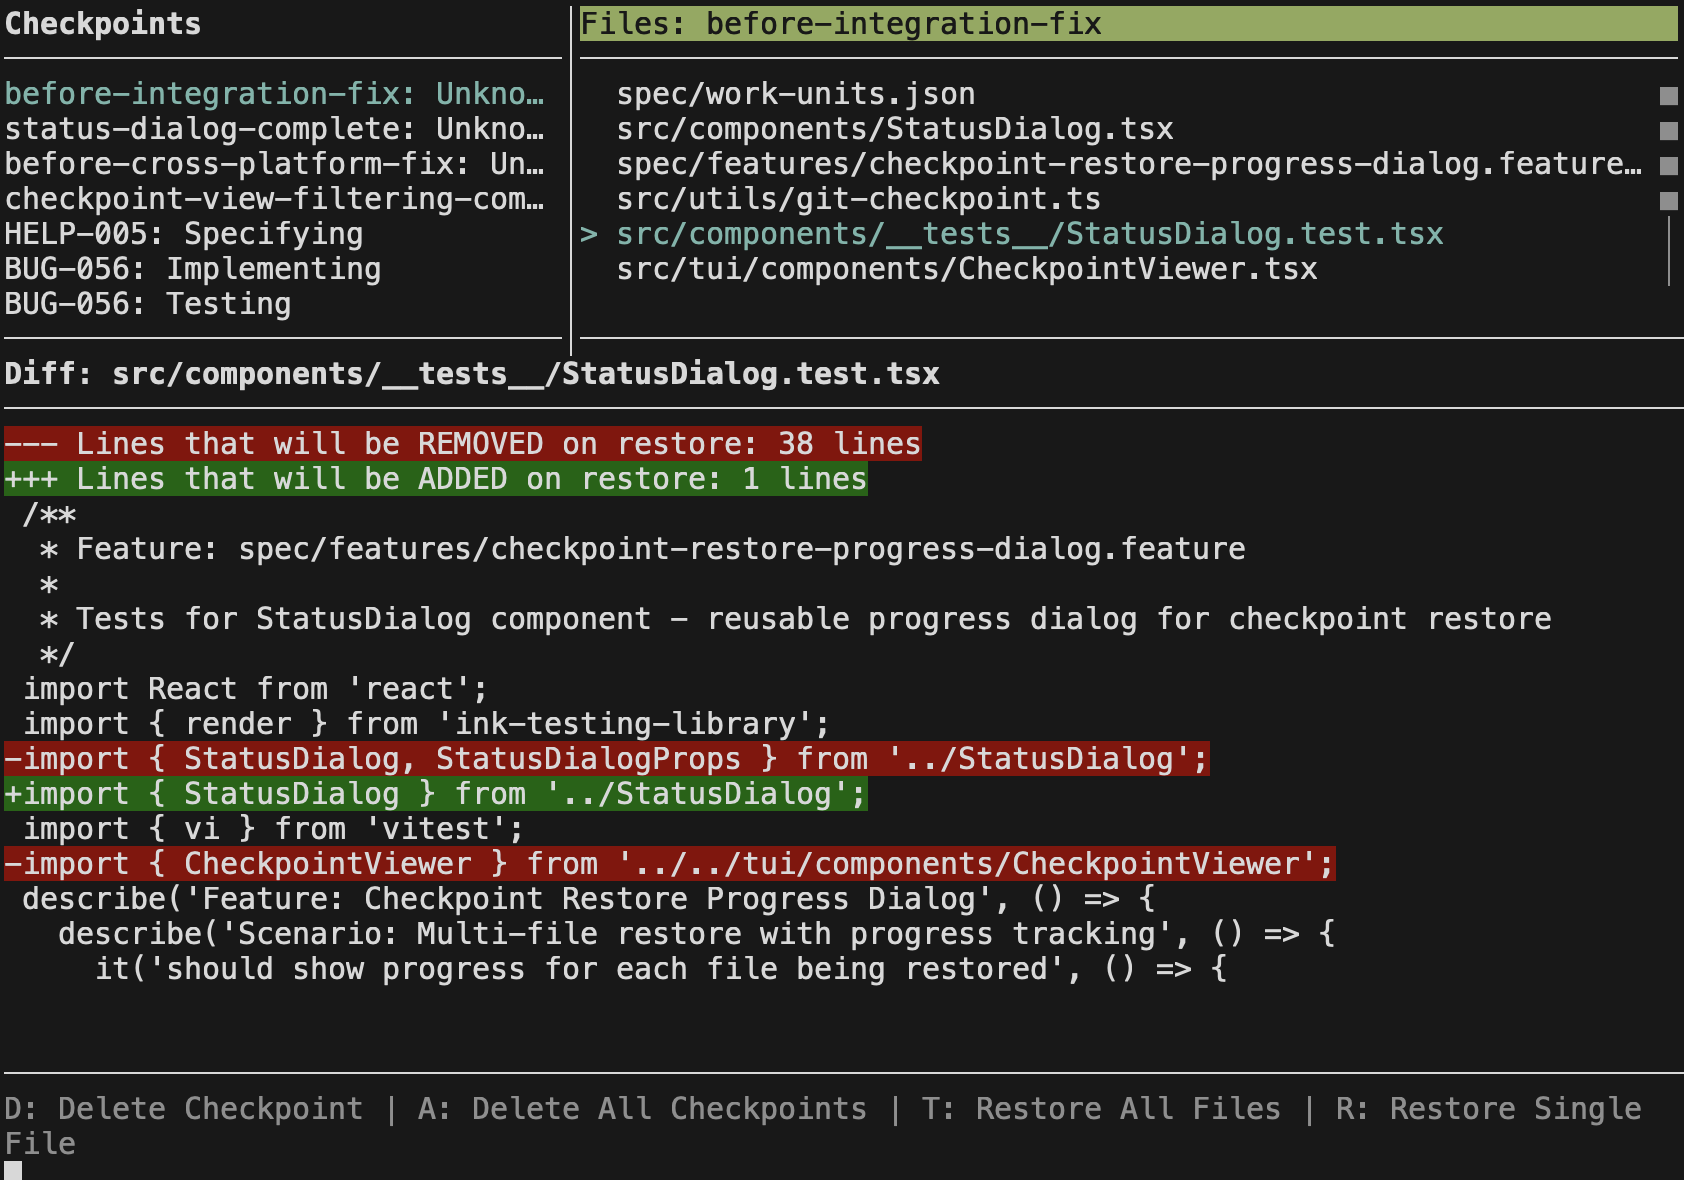Image resolution: width=1684 pixels, height=1180 pixels.
Task: Select the BUG-056: Implementing checkpoint
Action: [x=193, y=269]
